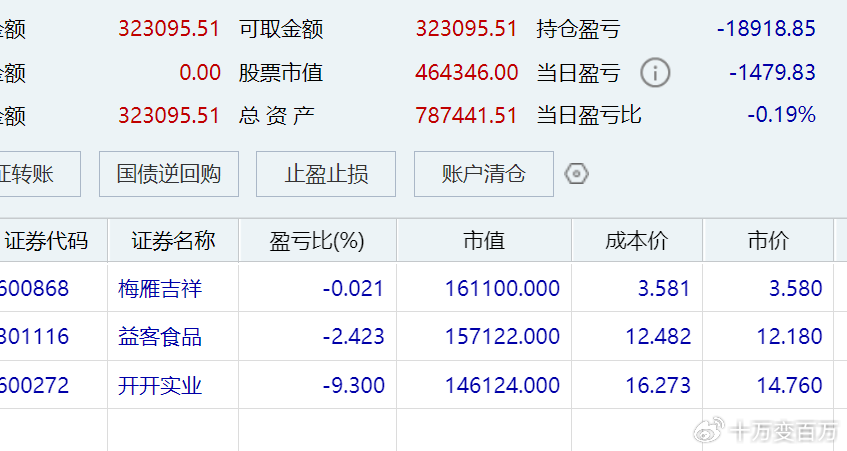The width and height of the screenshot is (847, 451).
Task: Sort by 证券名称 column header
Action: 173,241
